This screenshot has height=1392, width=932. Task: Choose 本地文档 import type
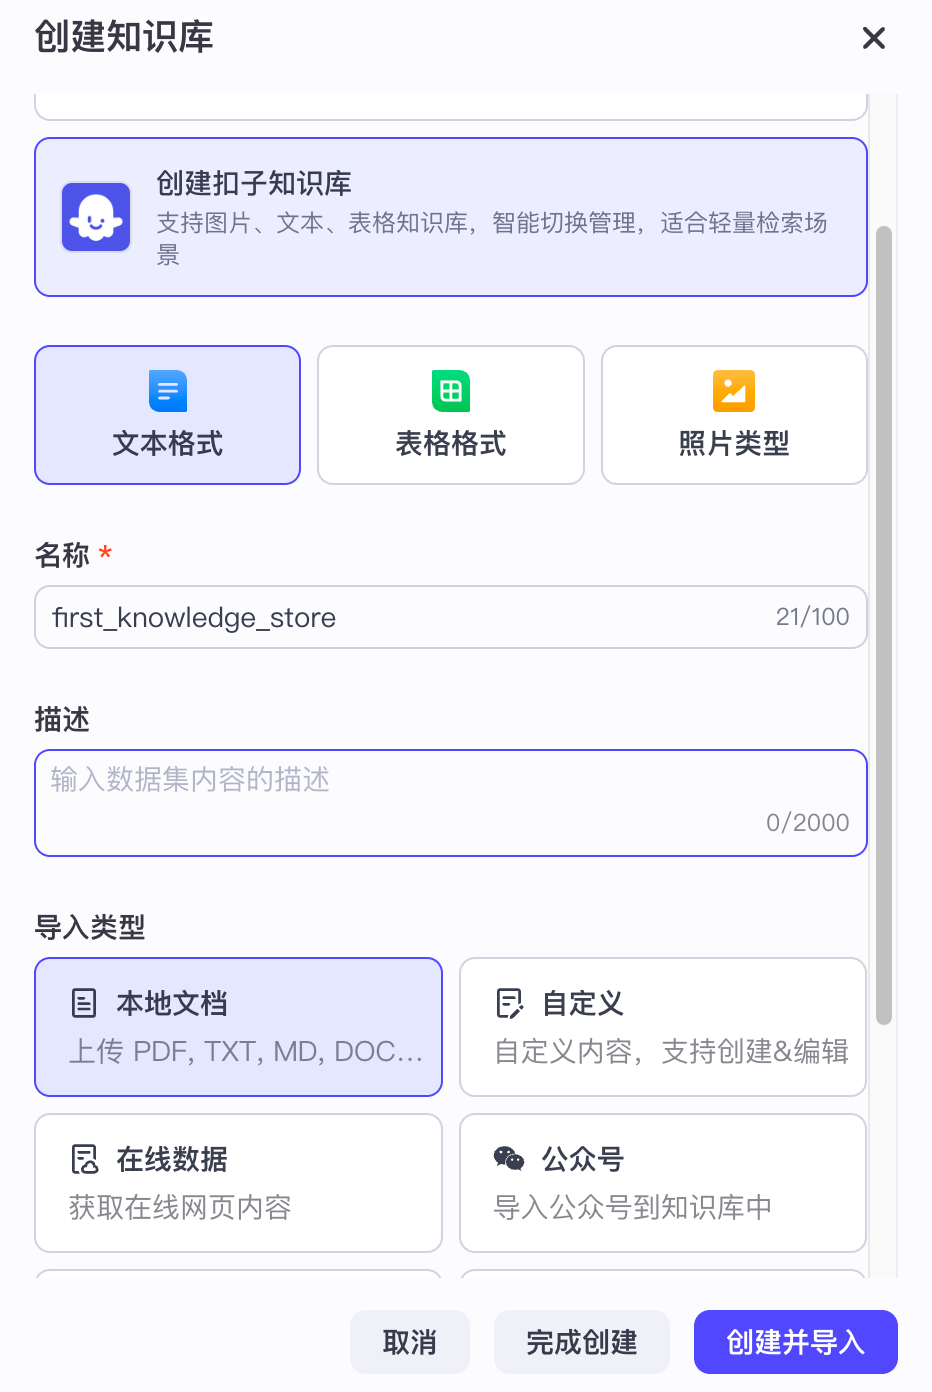(238, 1027)
